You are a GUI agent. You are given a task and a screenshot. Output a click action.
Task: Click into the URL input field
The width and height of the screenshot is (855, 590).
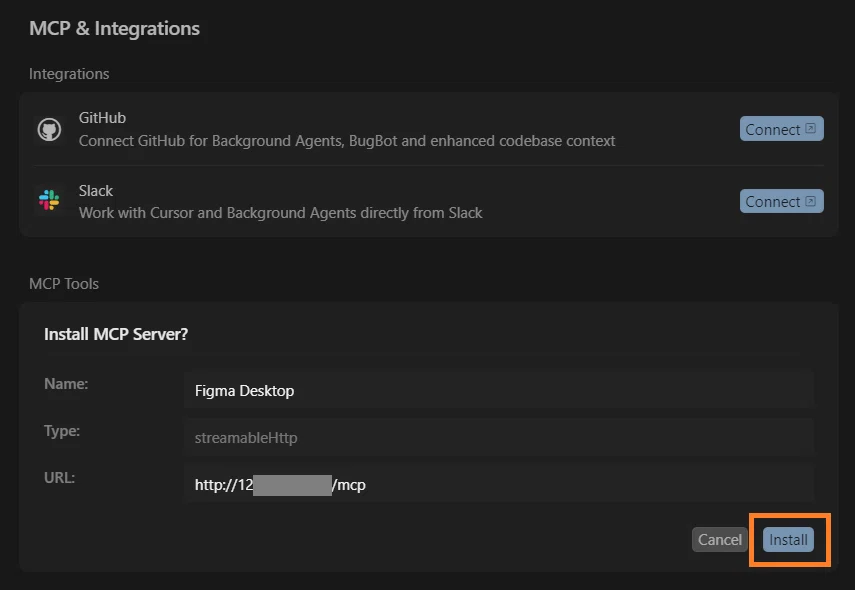tap(498, 485)
